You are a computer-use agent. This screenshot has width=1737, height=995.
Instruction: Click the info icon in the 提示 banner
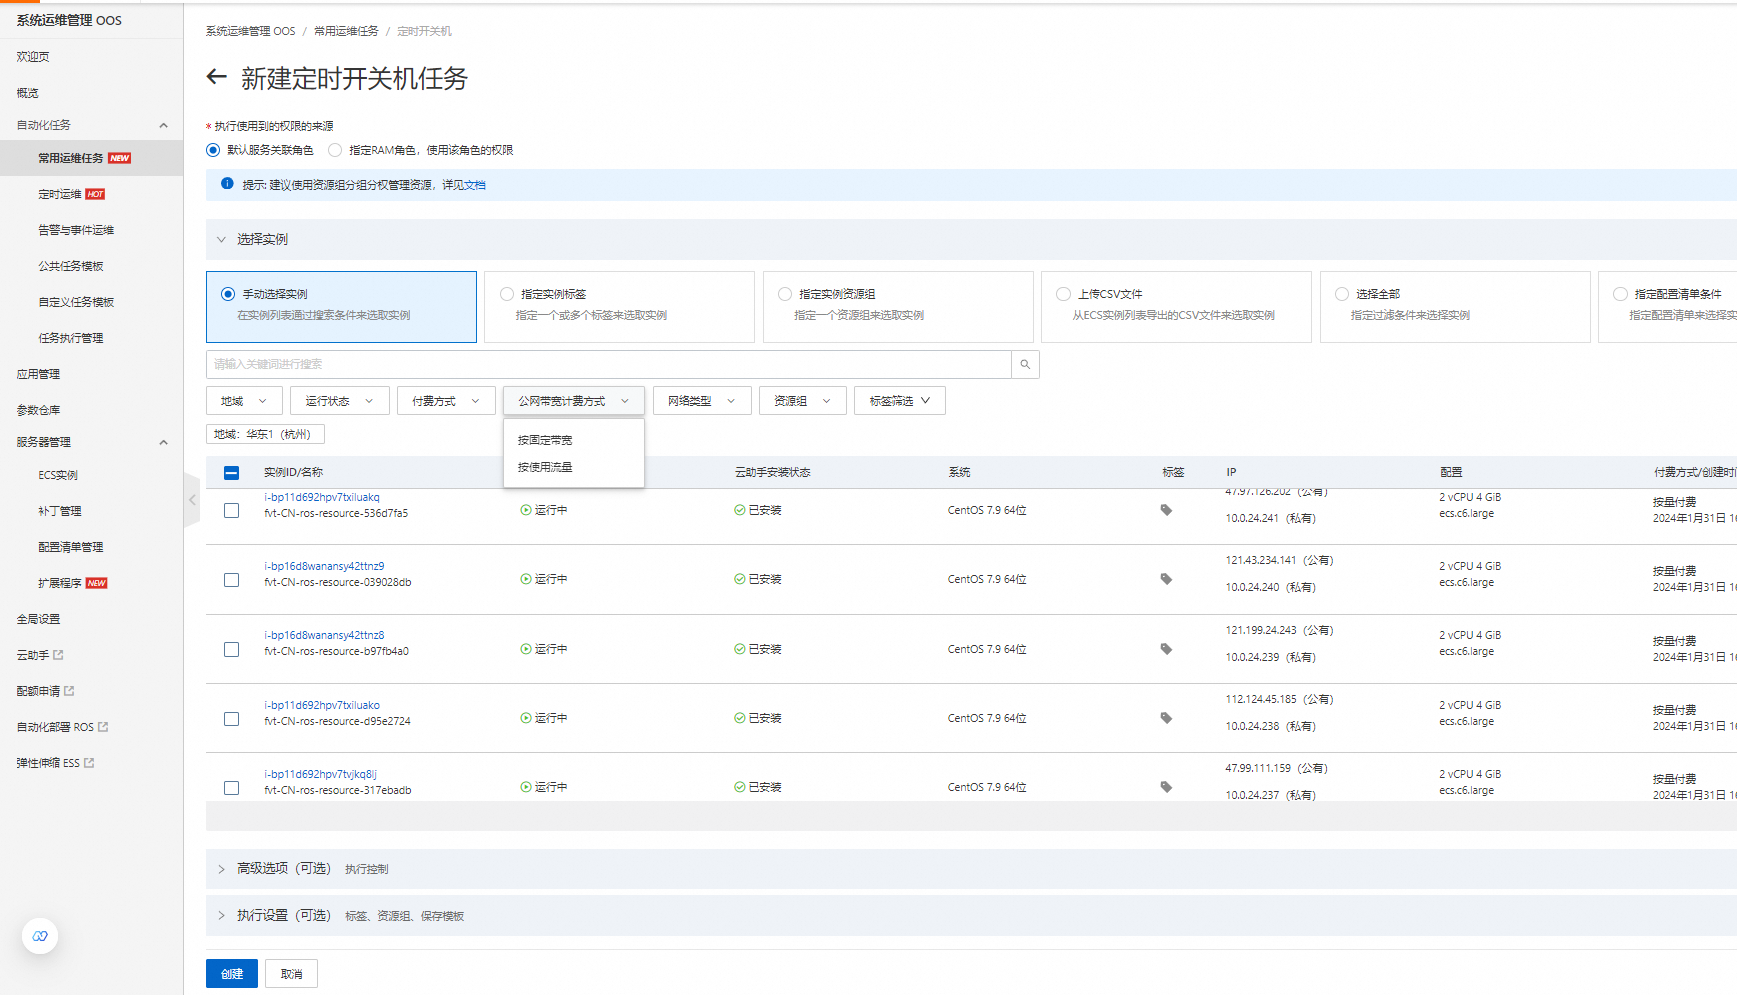(x=227, y=184)
